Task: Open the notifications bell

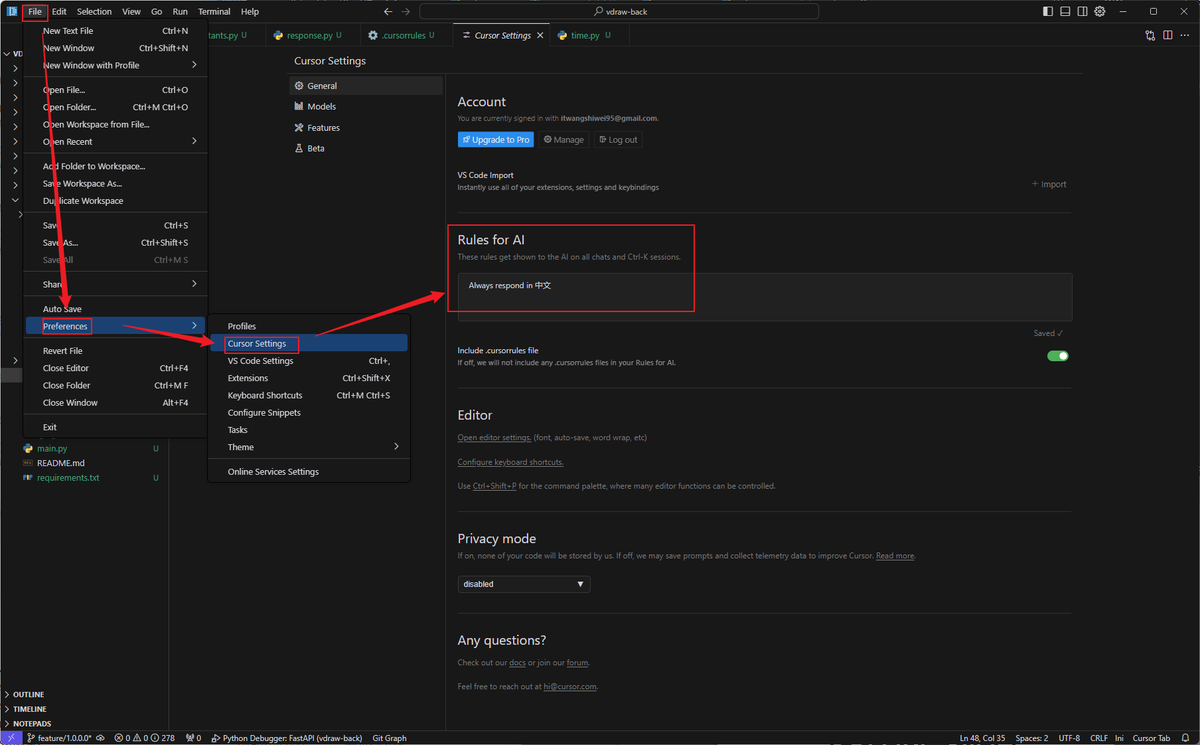Action: tap(1184, 738)
